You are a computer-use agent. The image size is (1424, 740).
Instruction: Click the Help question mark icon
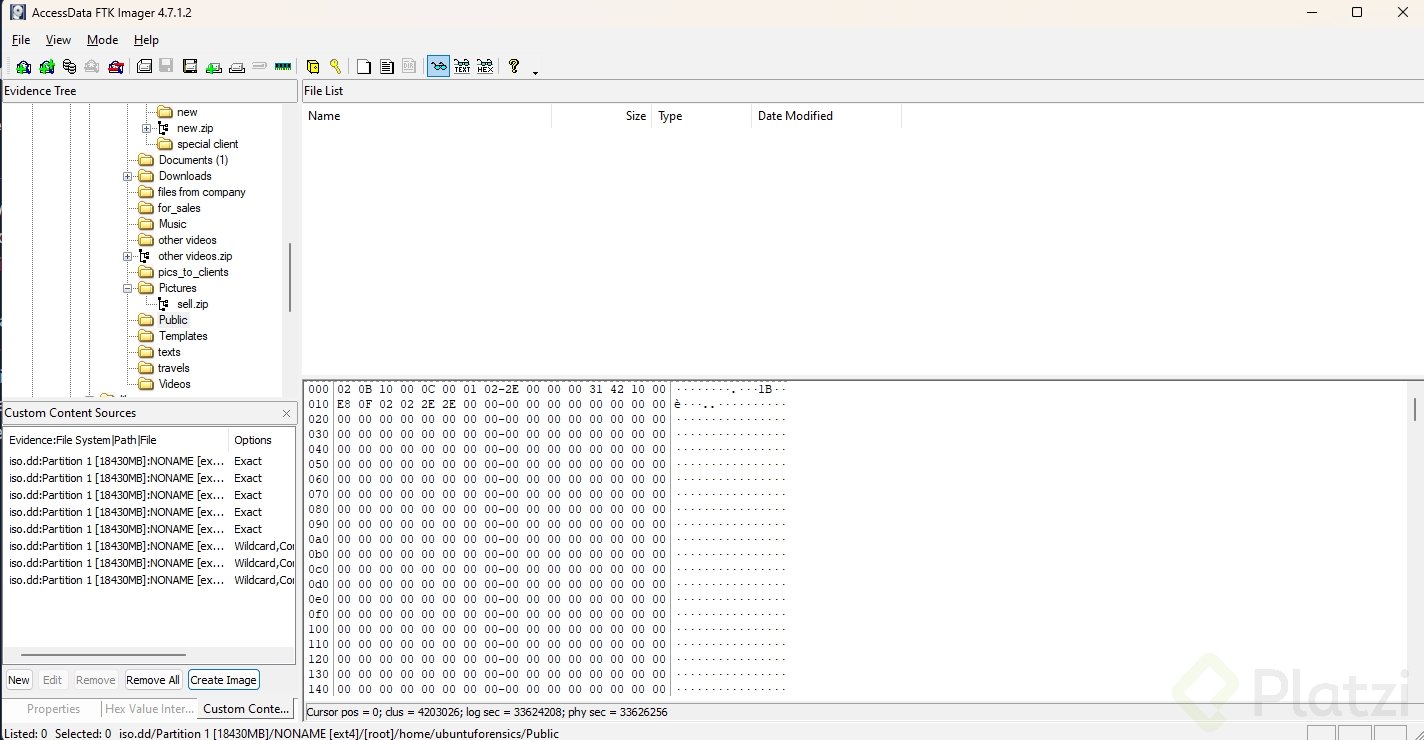pos(514,67)
